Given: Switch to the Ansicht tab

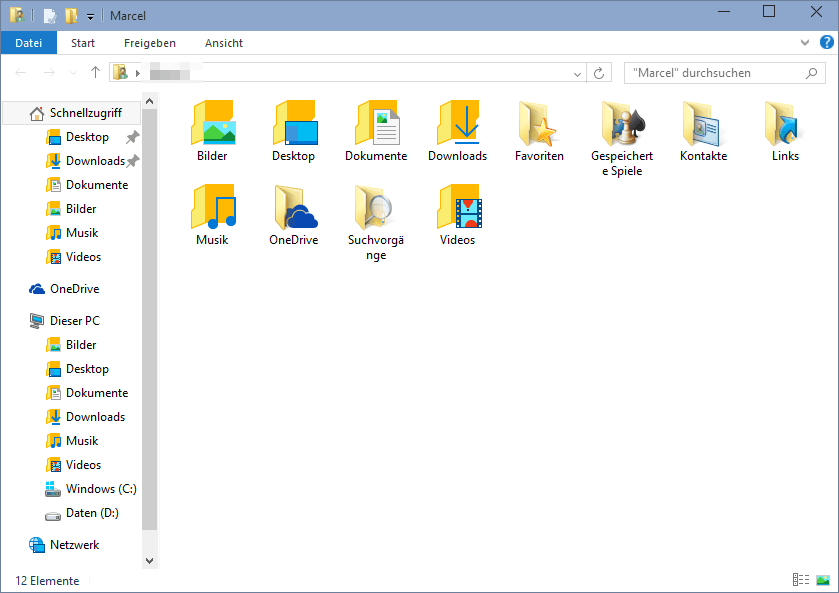Looking at the screenshot, I should click(x=223, y=43).
